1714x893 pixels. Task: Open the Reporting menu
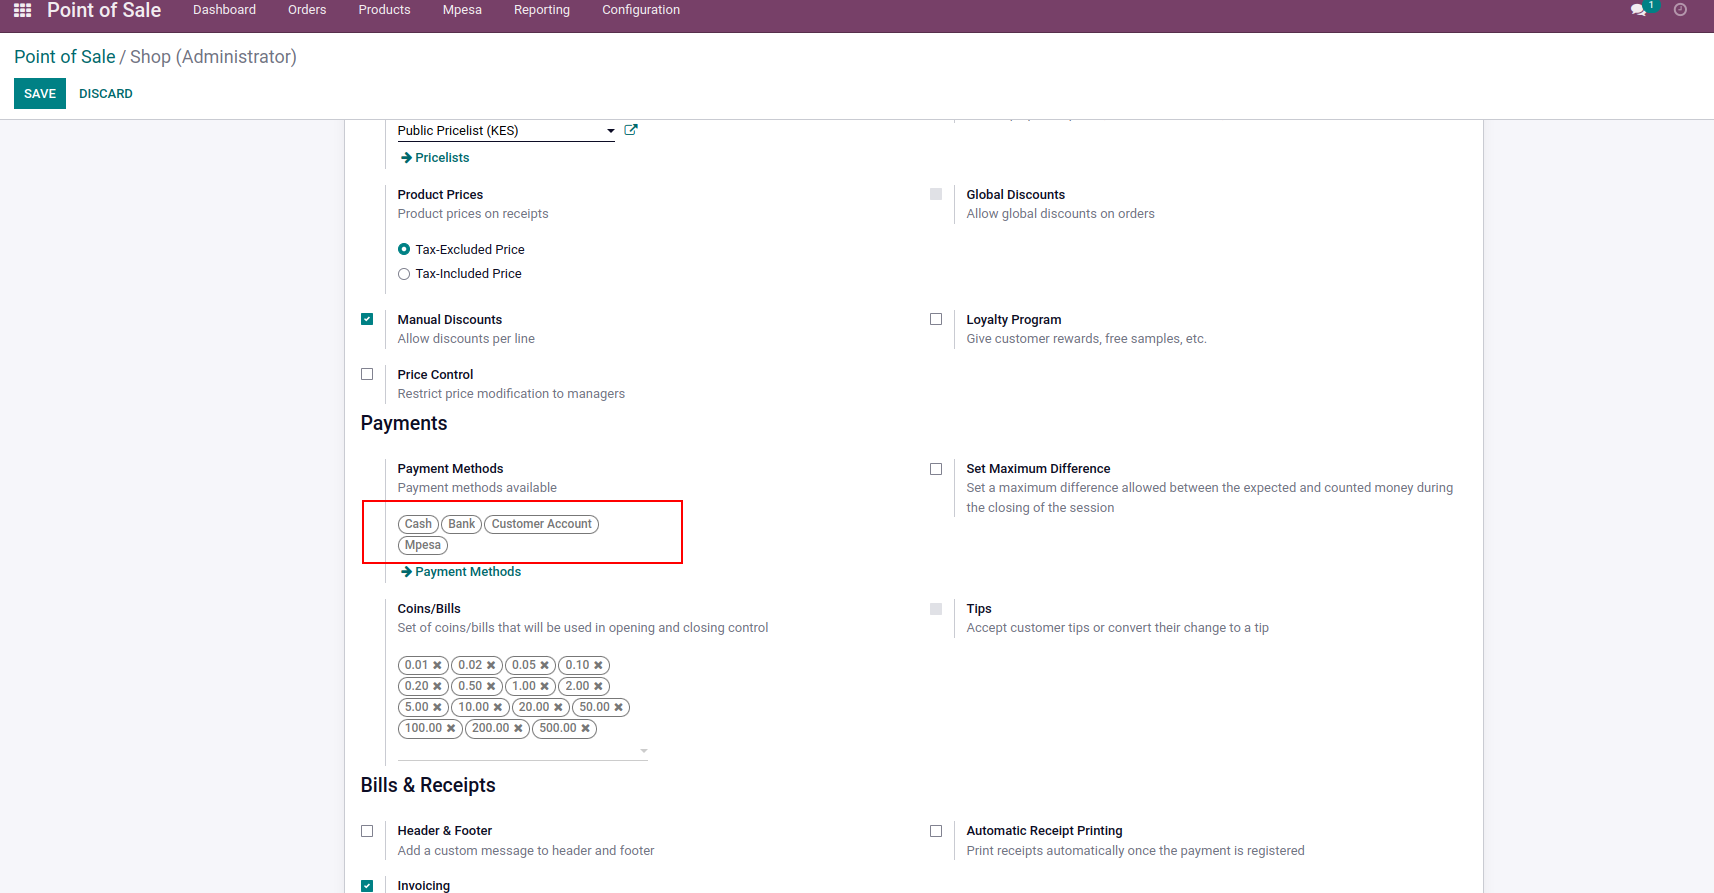click(x=541, y=10)
